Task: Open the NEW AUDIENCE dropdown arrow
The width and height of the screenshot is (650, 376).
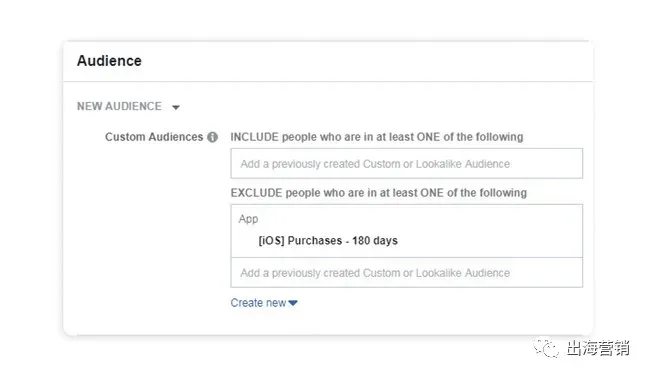Action: point(176,107)
